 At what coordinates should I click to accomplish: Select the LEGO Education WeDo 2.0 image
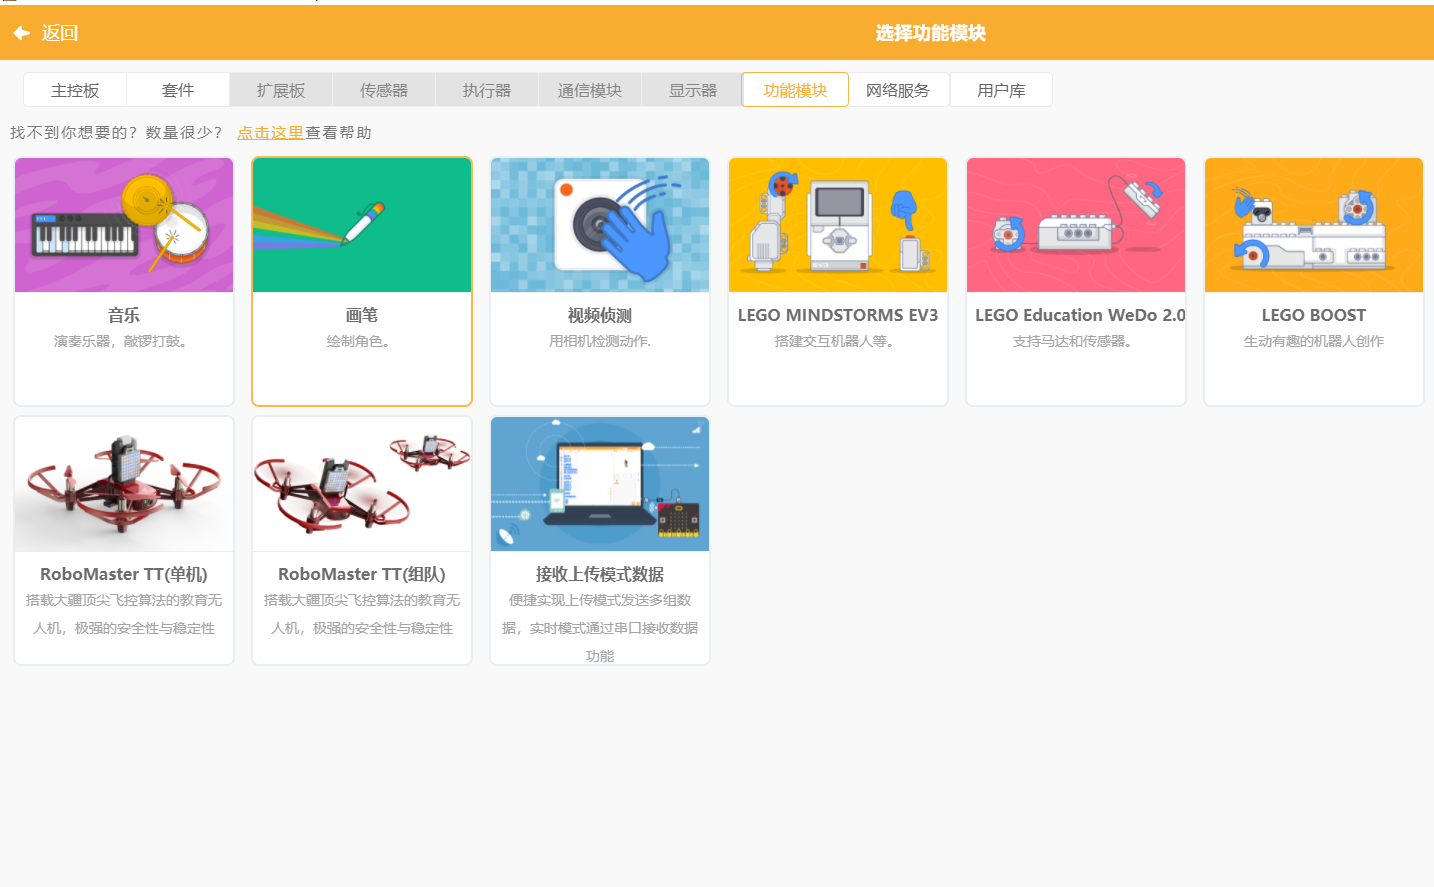pyautogui.click(x=1076, y=225)
